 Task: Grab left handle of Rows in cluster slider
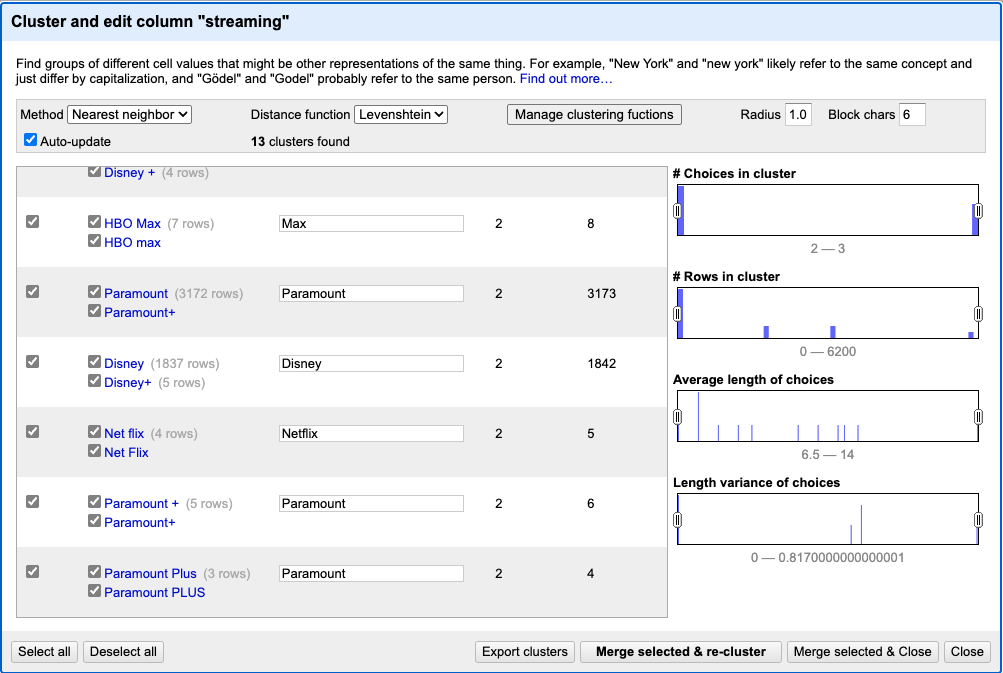click(x=677, y=313)
